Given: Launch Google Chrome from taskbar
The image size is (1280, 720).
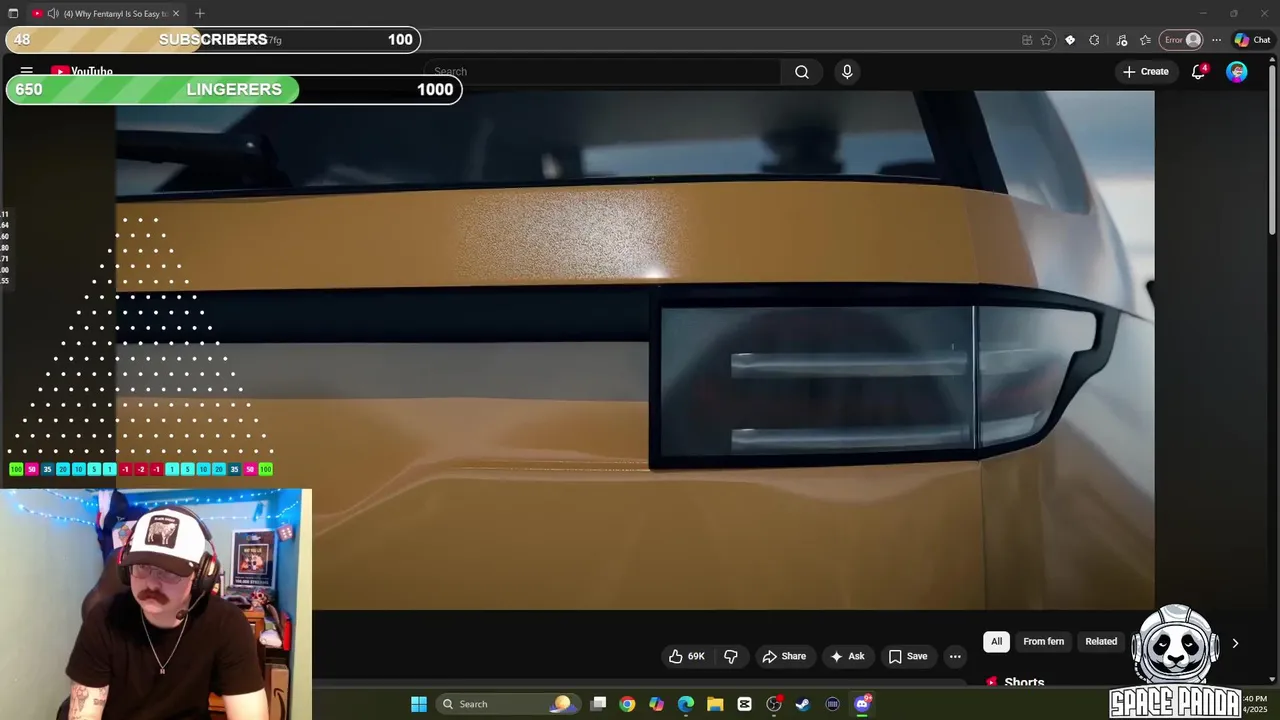Looking at the screenshot, I should [x=627, y=704].
